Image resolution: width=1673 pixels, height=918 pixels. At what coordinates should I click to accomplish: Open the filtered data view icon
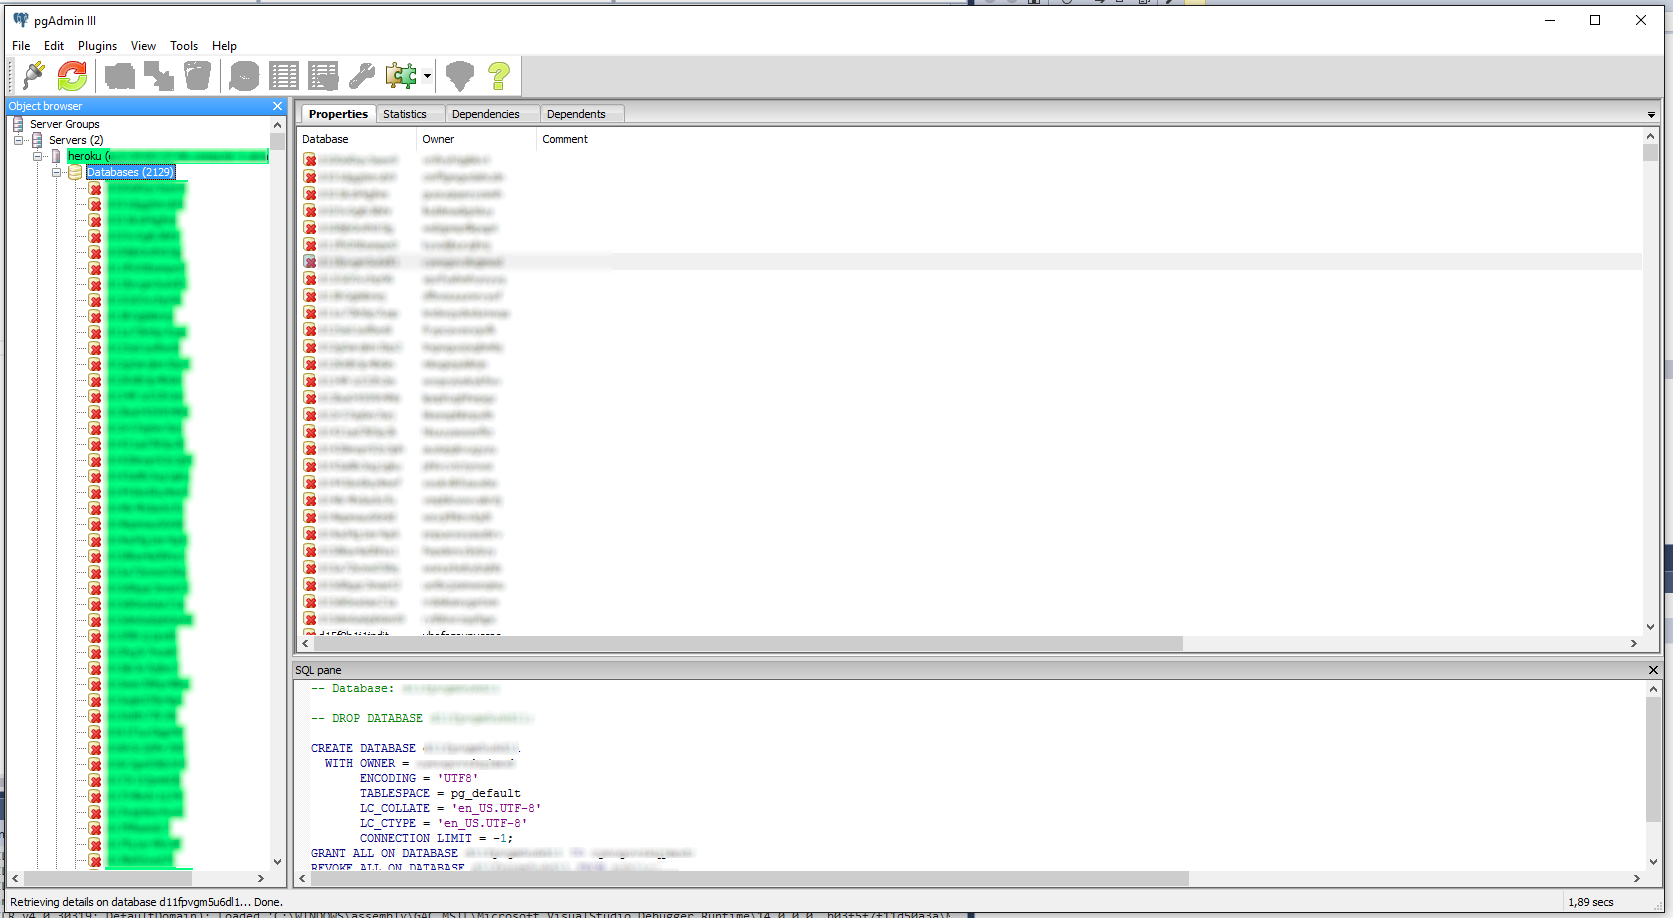323,75
